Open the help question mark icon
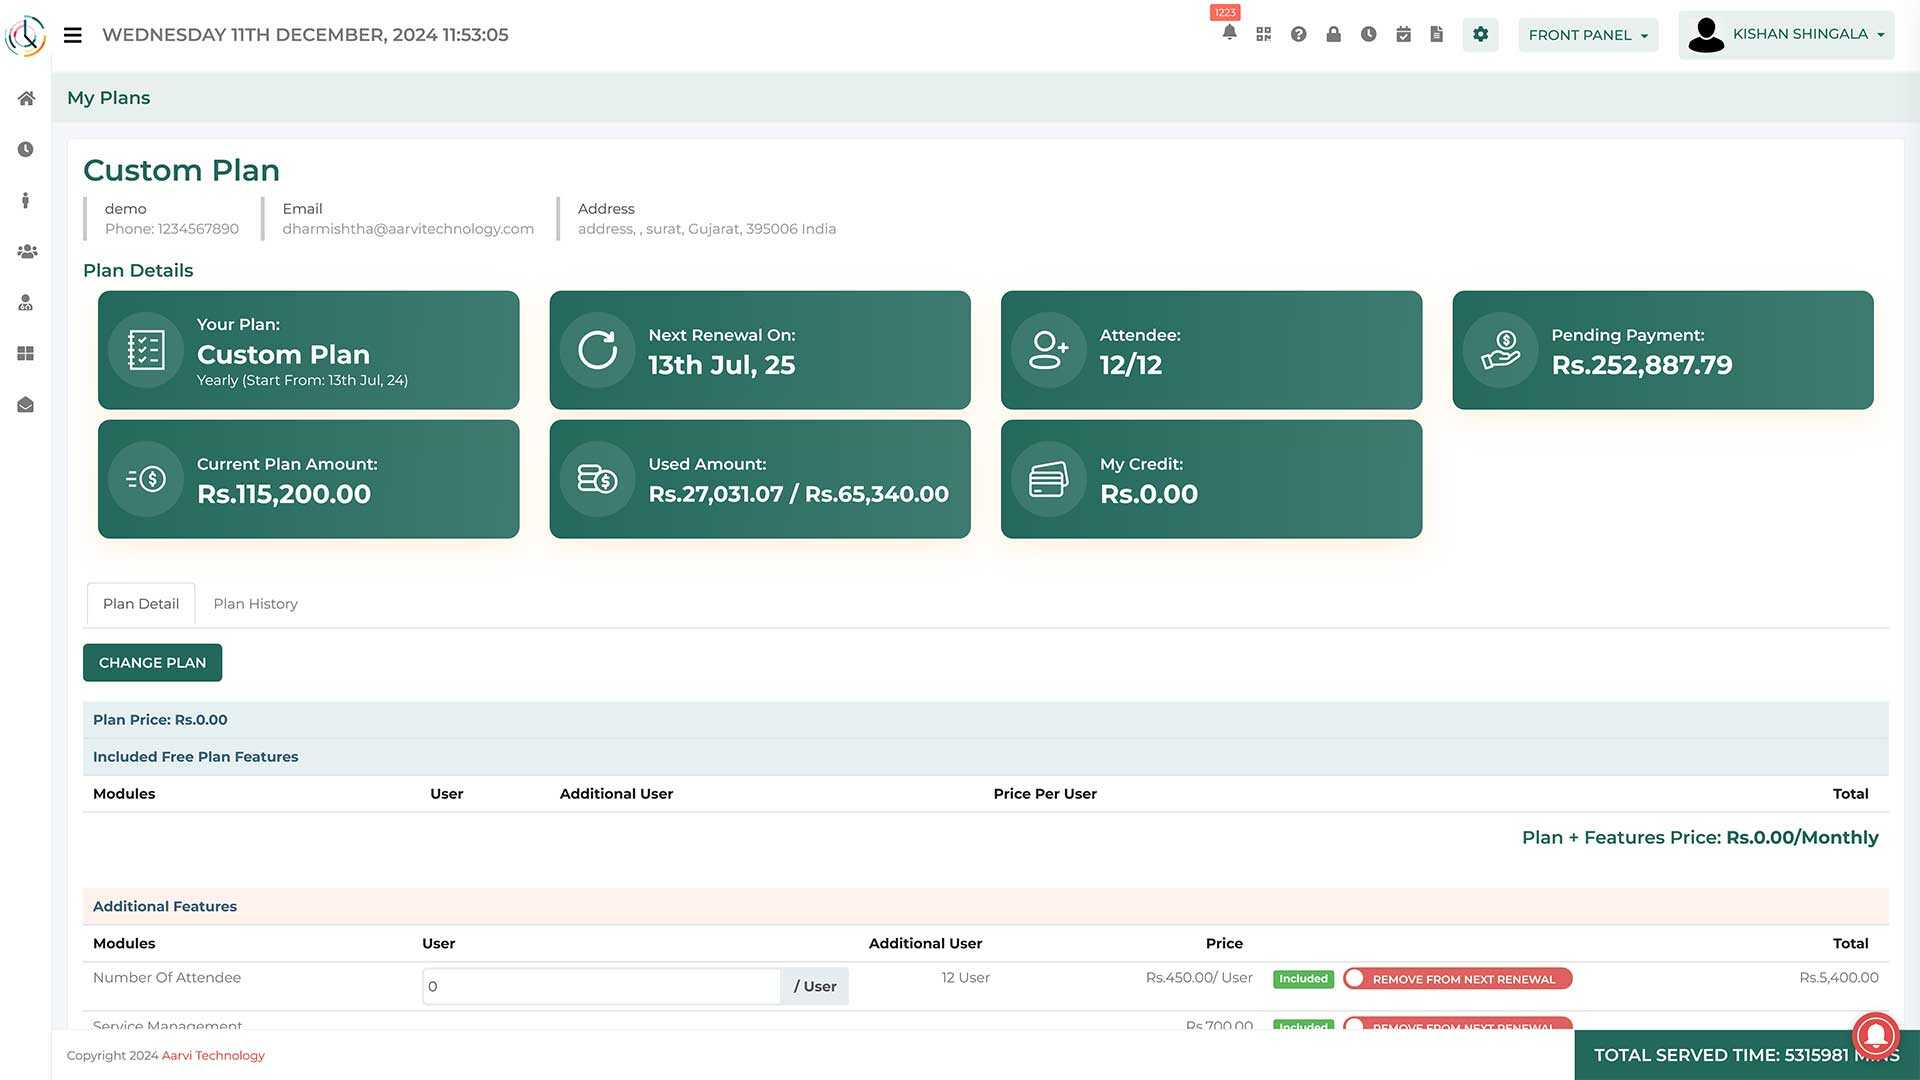The height and width of the screenshot is (1080, 1920). click(1298, 34)
